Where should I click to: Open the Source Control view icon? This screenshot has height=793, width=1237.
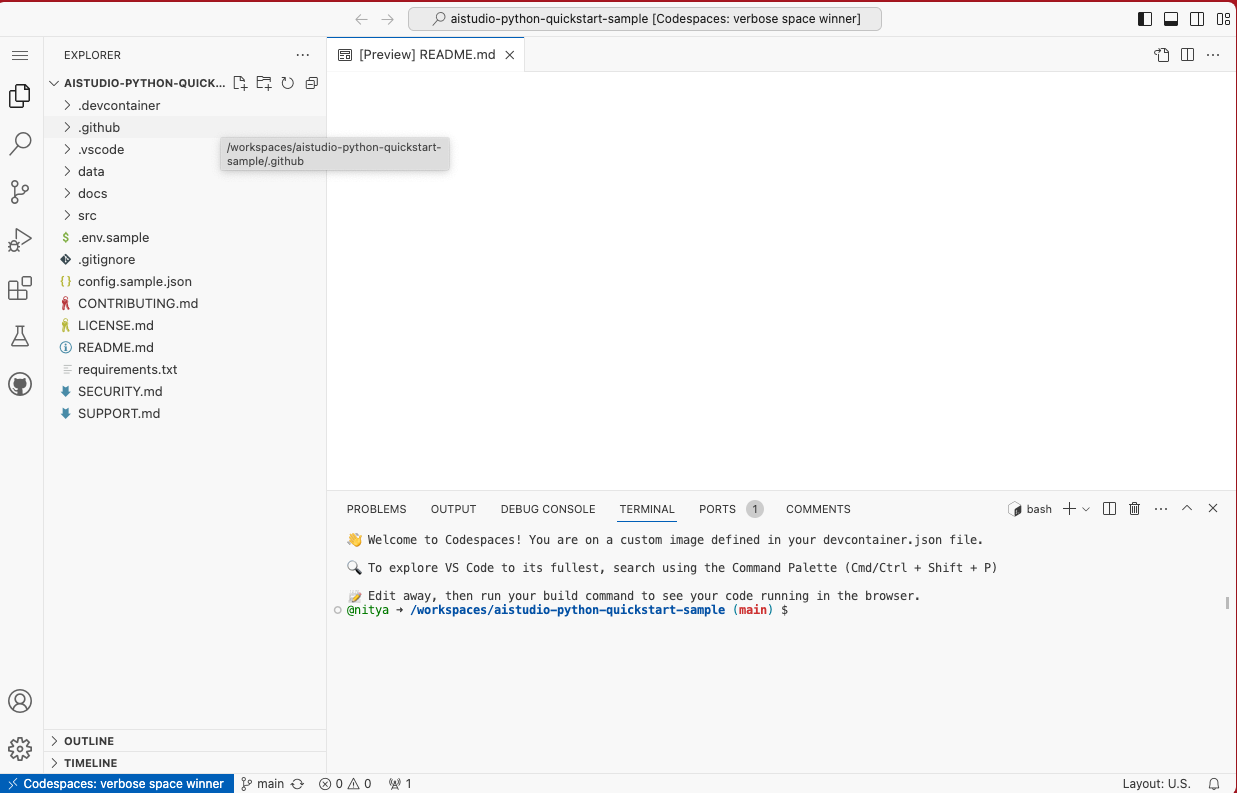20,192
